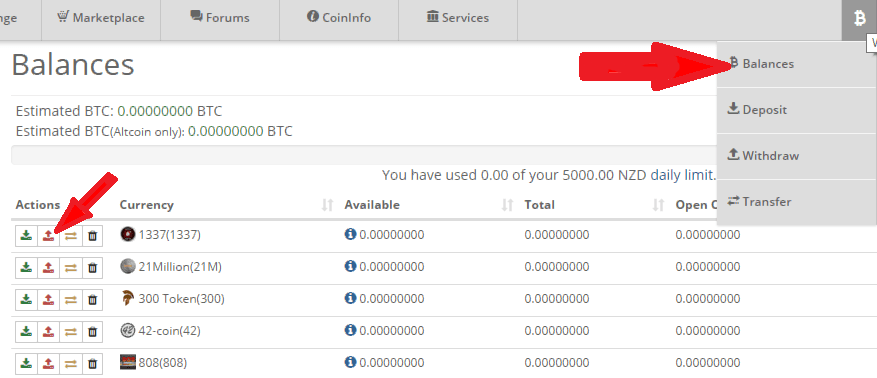Click trash icon for 300 Token row
The image size is (877, 378).
(x=92, y=300)
